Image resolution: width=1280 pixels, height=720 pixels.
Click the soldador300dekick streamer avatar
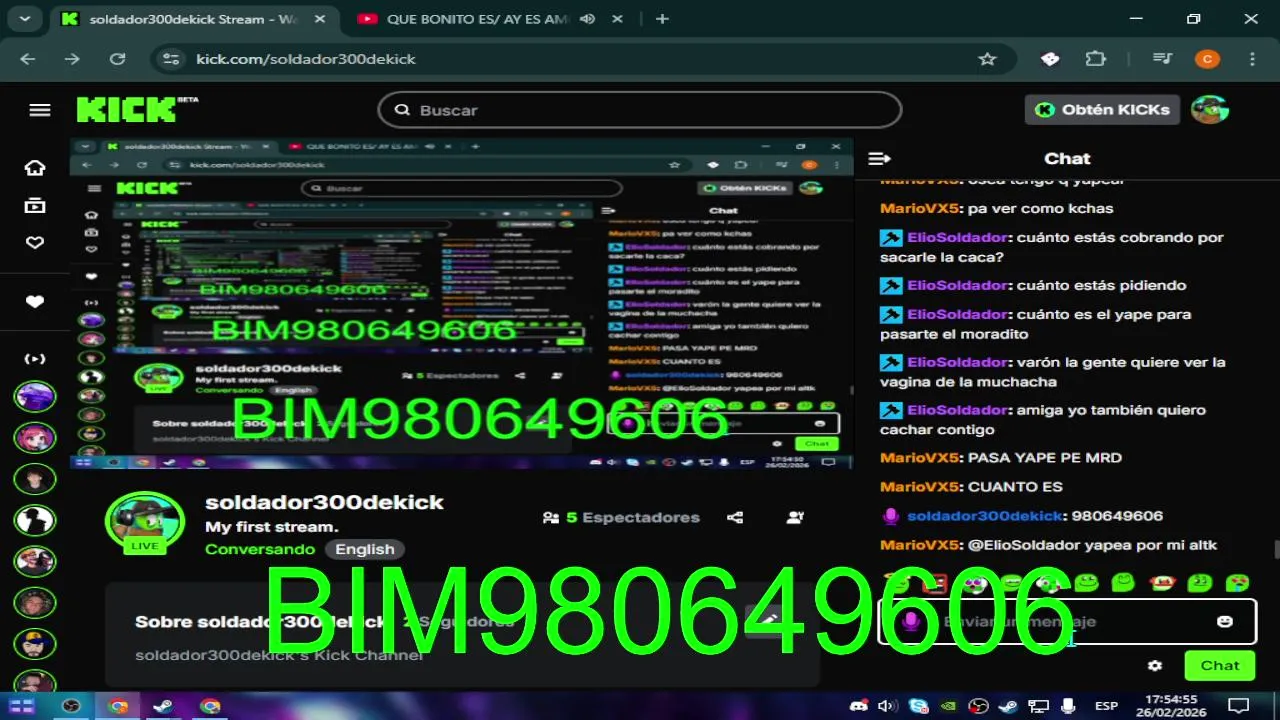click(145, 520)
